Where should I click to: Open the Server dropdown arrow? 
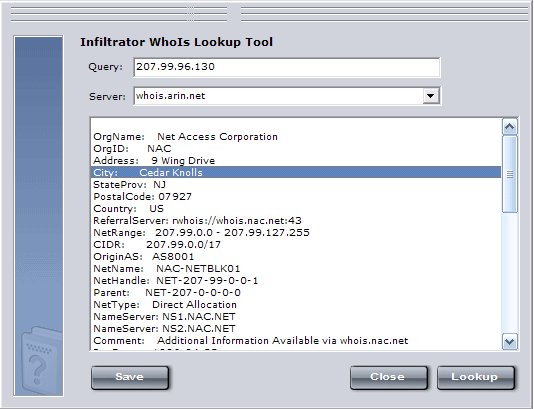[x=430, y=96]
